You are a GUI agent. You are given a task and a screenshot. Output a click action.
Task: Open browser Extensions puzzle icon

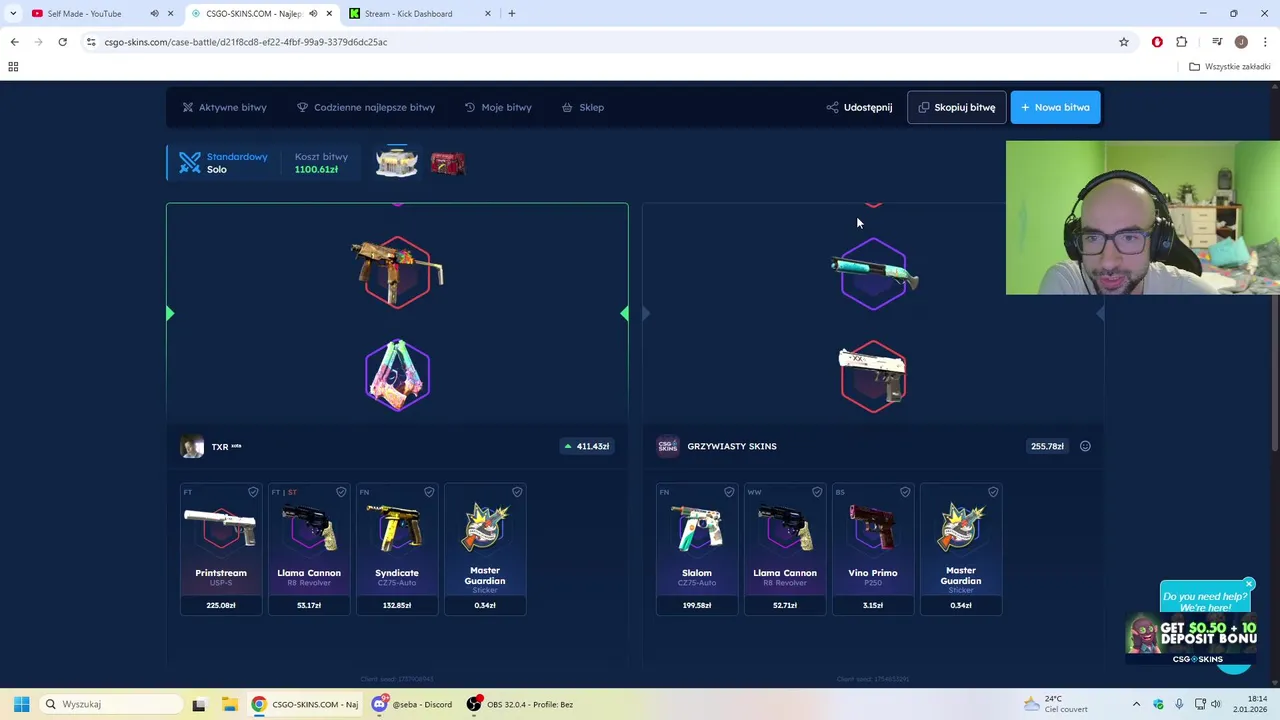(1182, 42)
